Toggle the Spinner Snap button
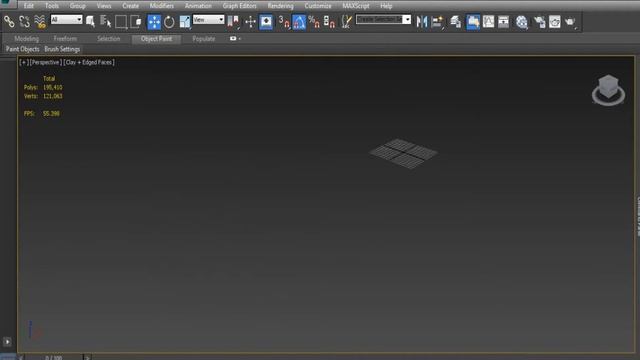 329,22
